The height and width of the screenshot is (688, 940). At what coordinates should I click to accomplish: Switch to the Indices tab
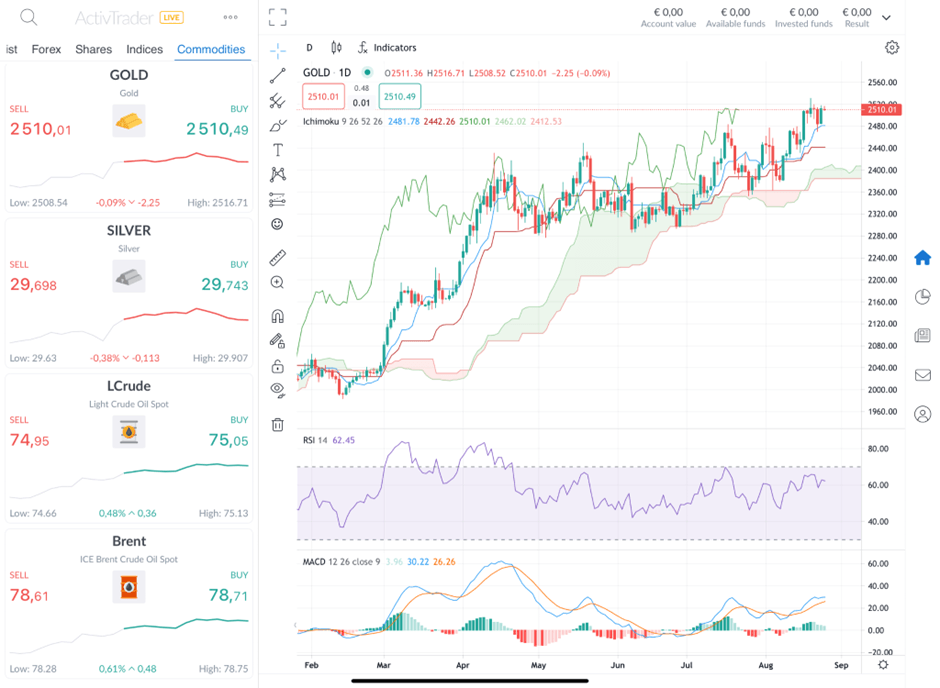(x=145, y=49)
